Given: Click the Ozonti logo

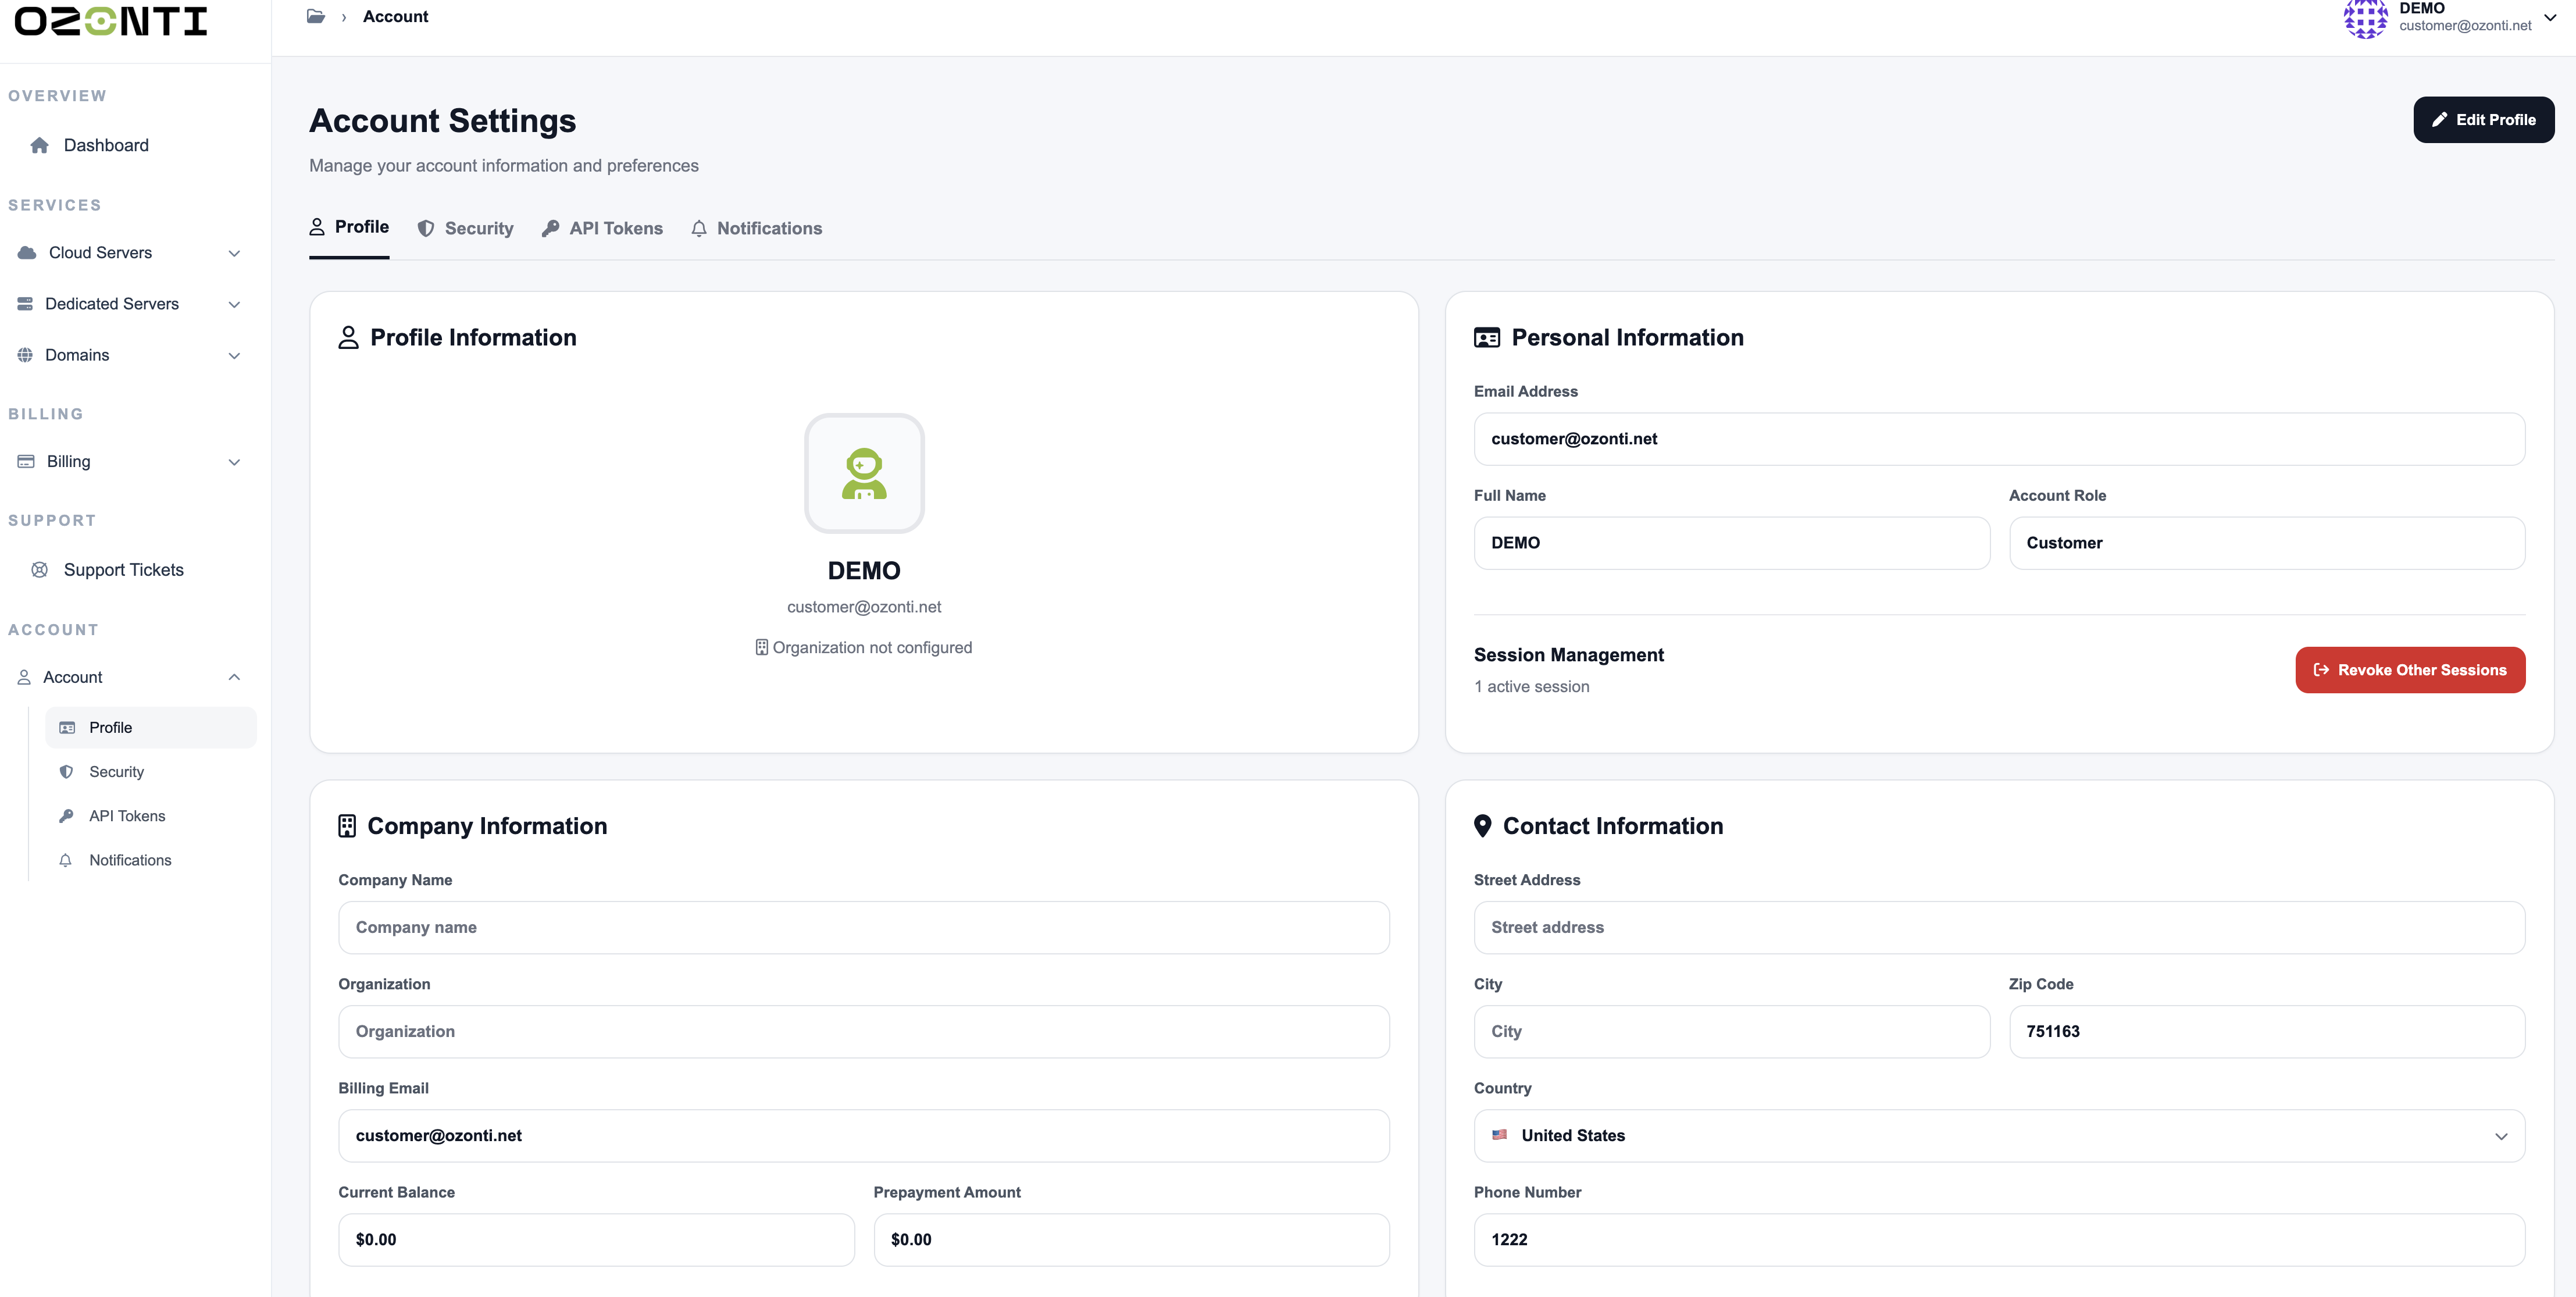Looking at the screenshot, I should pyautogui.click(x=111, y=21).
